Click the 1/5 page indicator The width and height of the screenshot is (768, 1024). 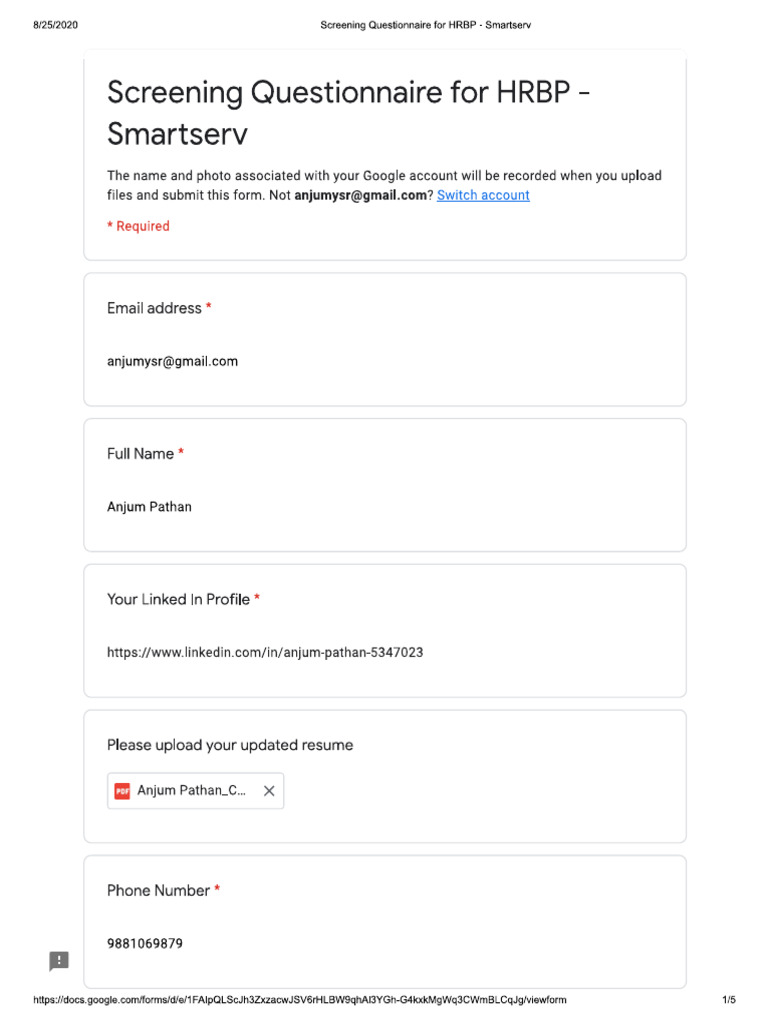tap(728, 1000)
